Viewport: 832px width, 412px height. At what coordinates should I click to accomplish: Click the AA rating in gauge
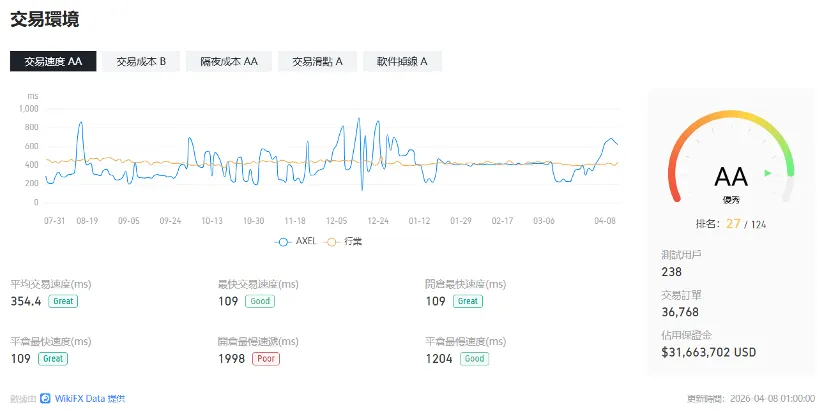tap(731, 177)
